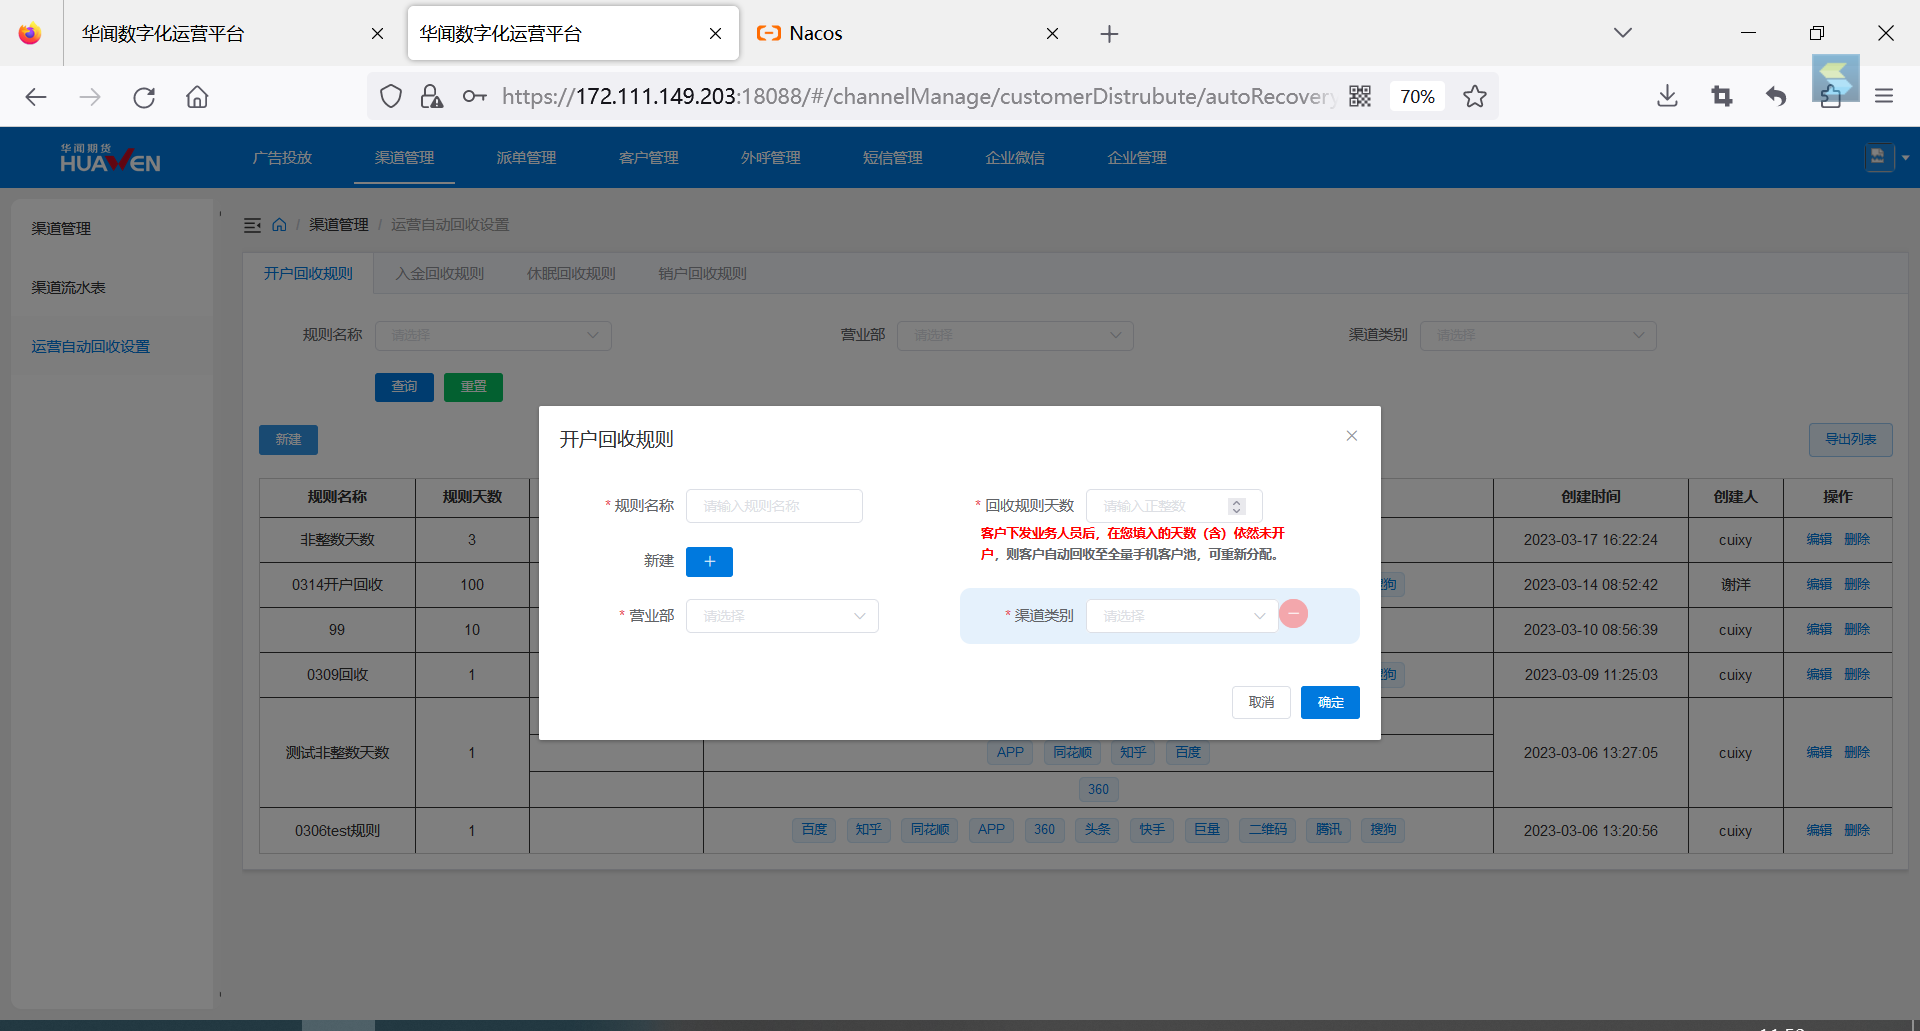This screenshot has height=1031, width=1920.
Task: Click the breadcrumb home icon
Action: [279, 225]
